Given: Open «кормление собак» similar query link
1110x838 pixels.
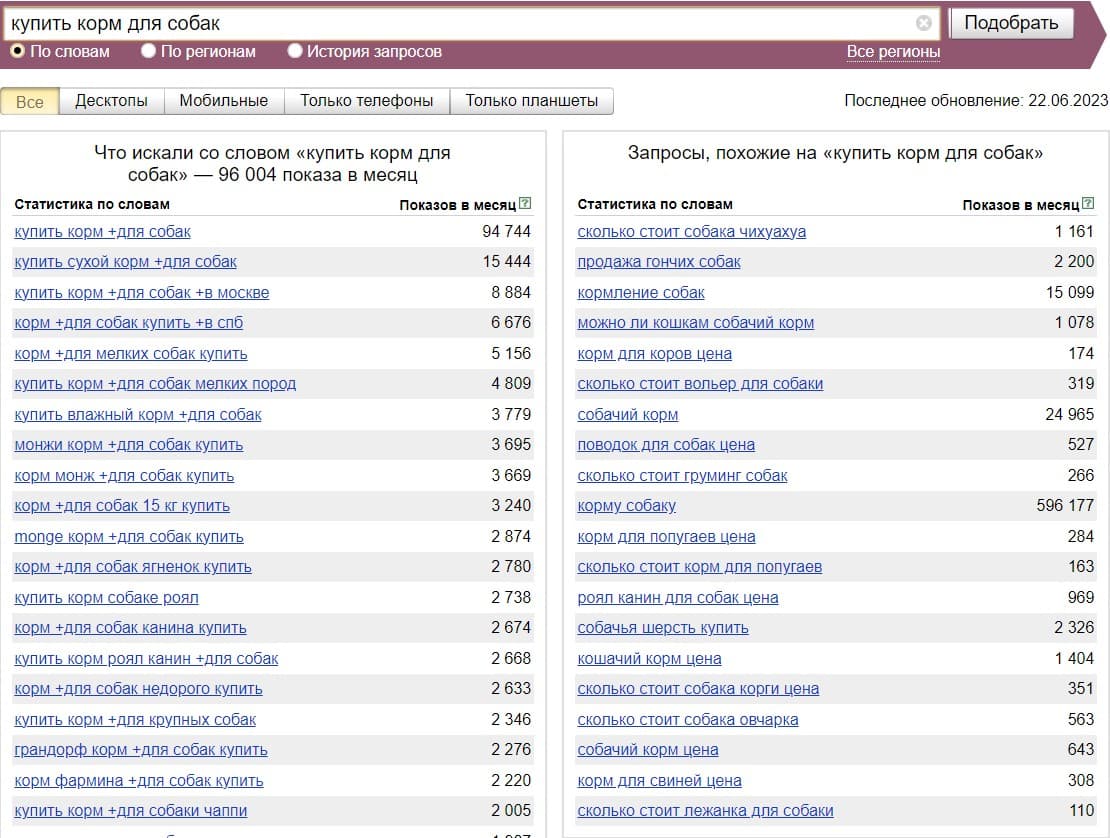Looking at the screenshot, I should [641, 292].
